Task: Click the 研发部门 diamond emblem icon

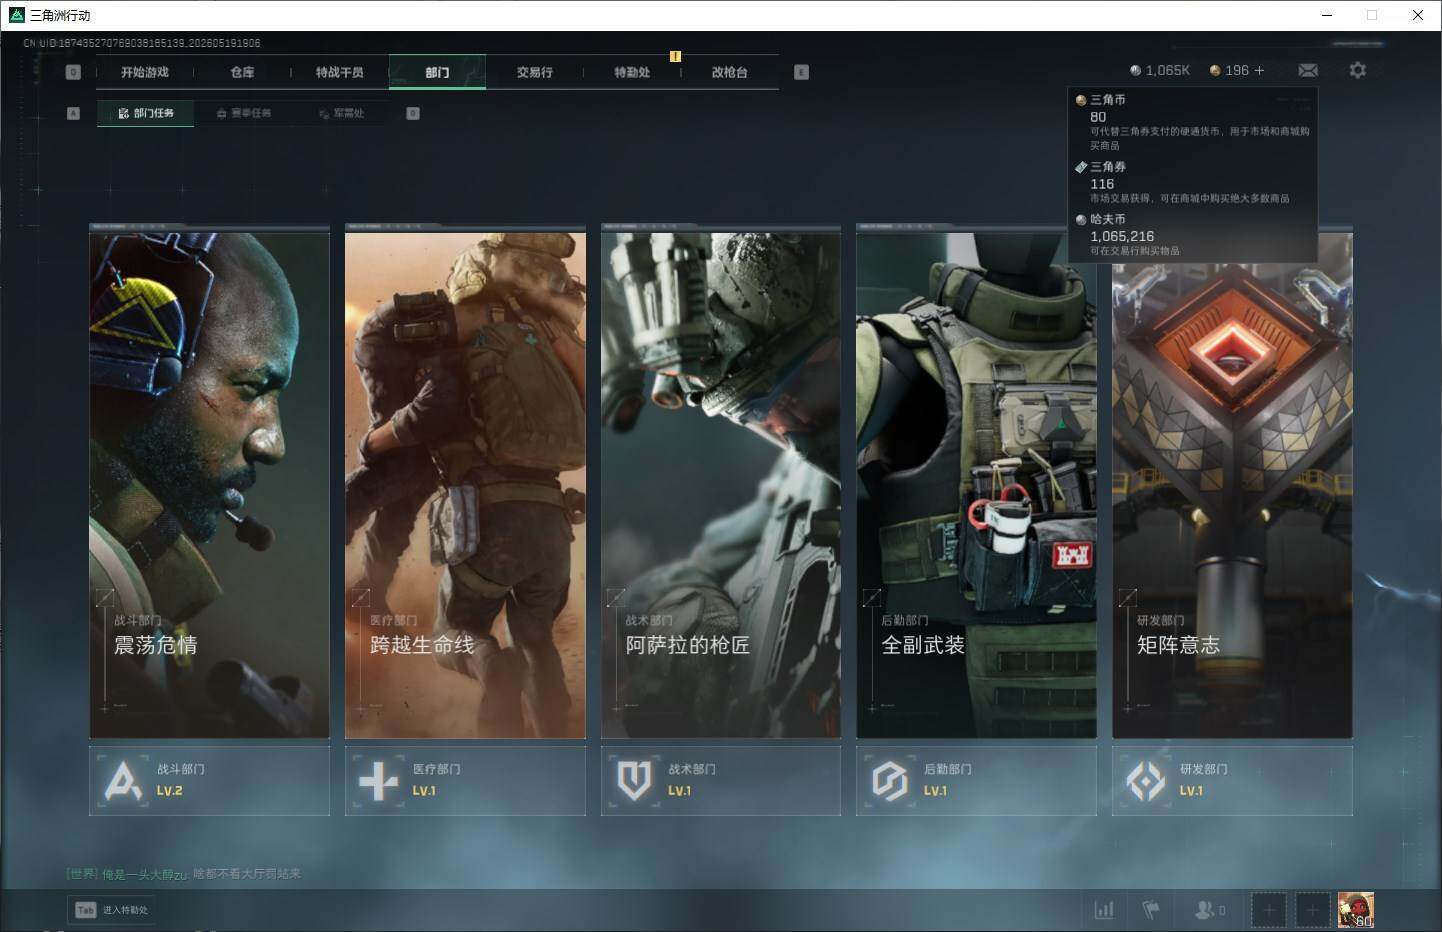Action: (1145, 781)
